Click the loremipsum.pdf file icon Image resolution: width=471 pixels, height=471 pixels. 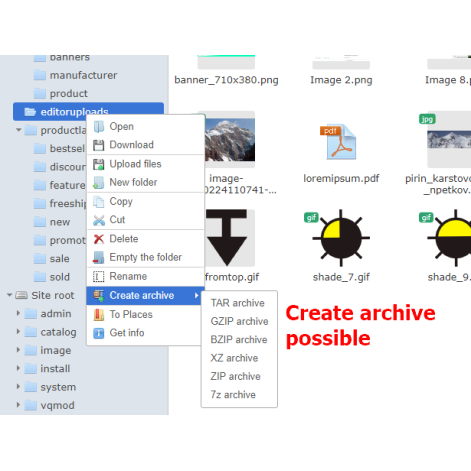pos(341,142)
